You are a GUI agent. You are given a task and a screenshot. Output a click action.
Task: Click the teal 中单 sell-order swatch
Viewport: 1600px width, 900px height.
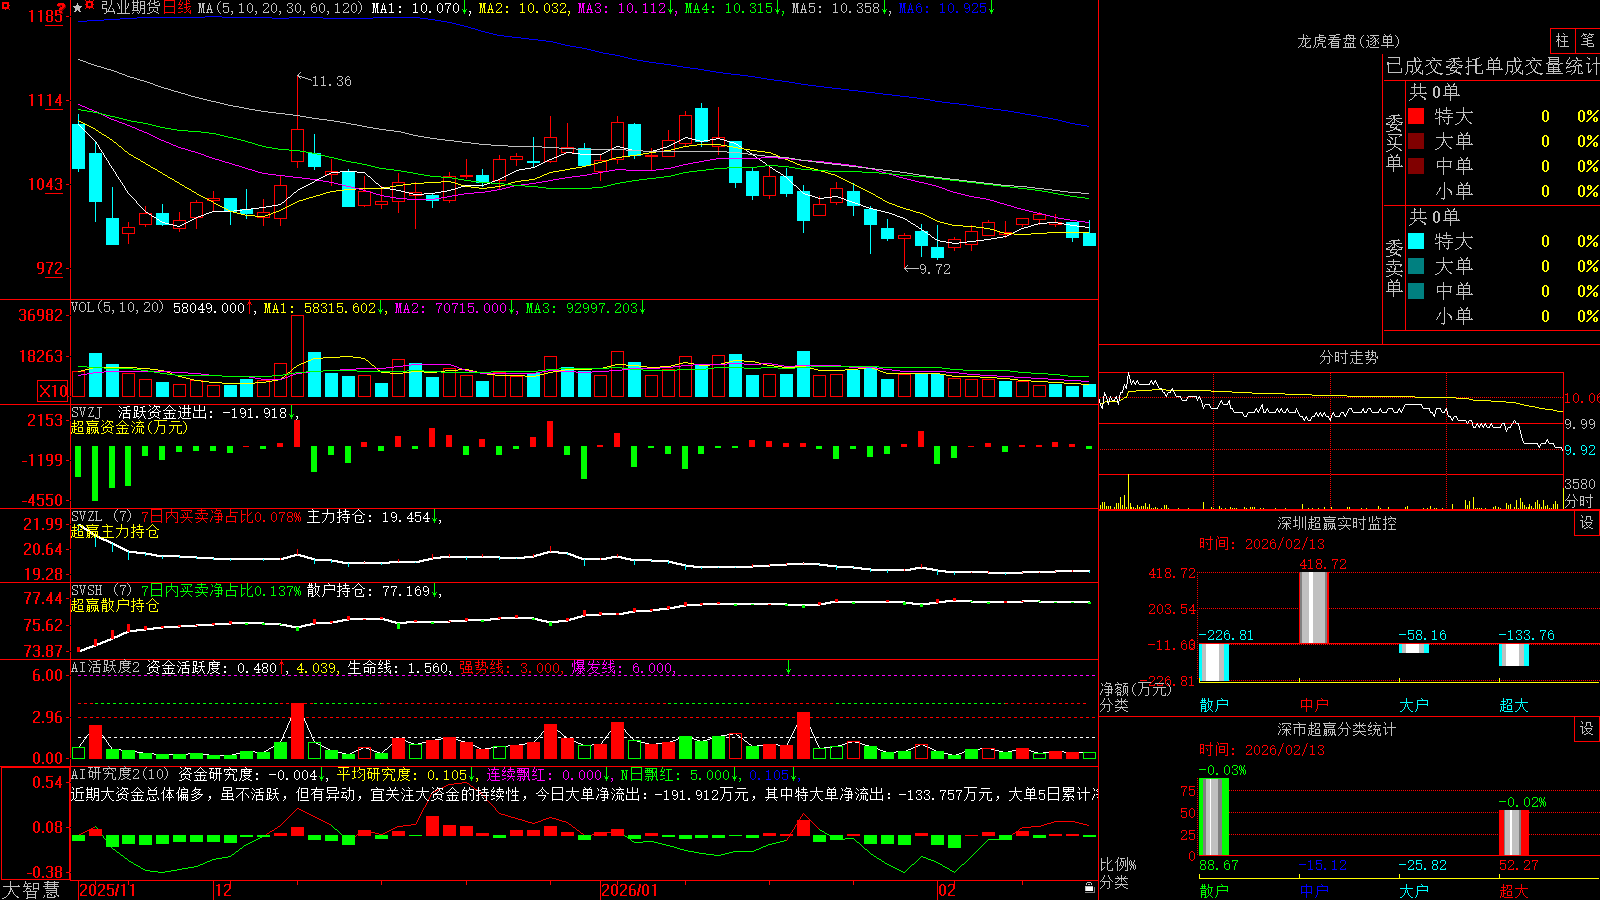coord(1416,291)
